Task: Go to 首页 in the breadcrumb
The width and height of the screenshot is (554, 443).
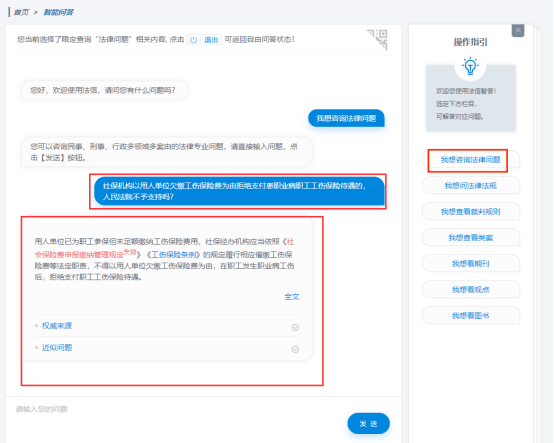Action: pos(22,12)
